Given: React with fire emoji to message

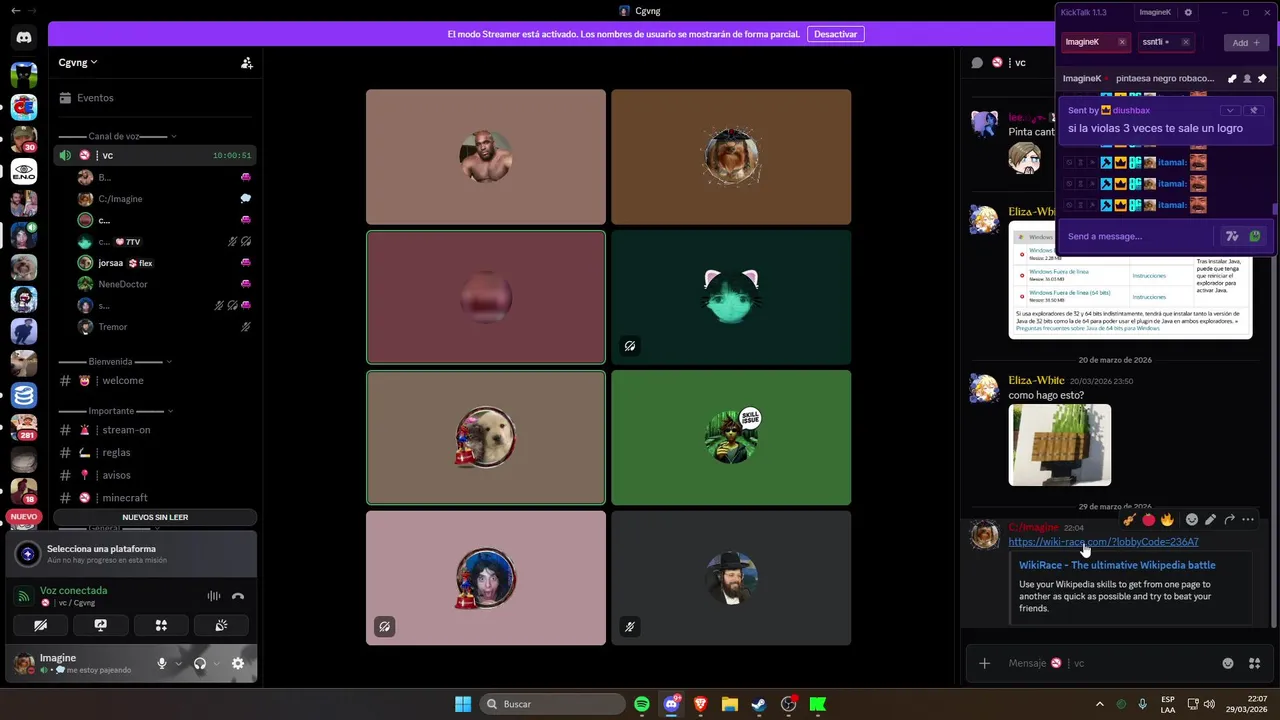Looking at the screenshot, I should [x=1167, y=519].
